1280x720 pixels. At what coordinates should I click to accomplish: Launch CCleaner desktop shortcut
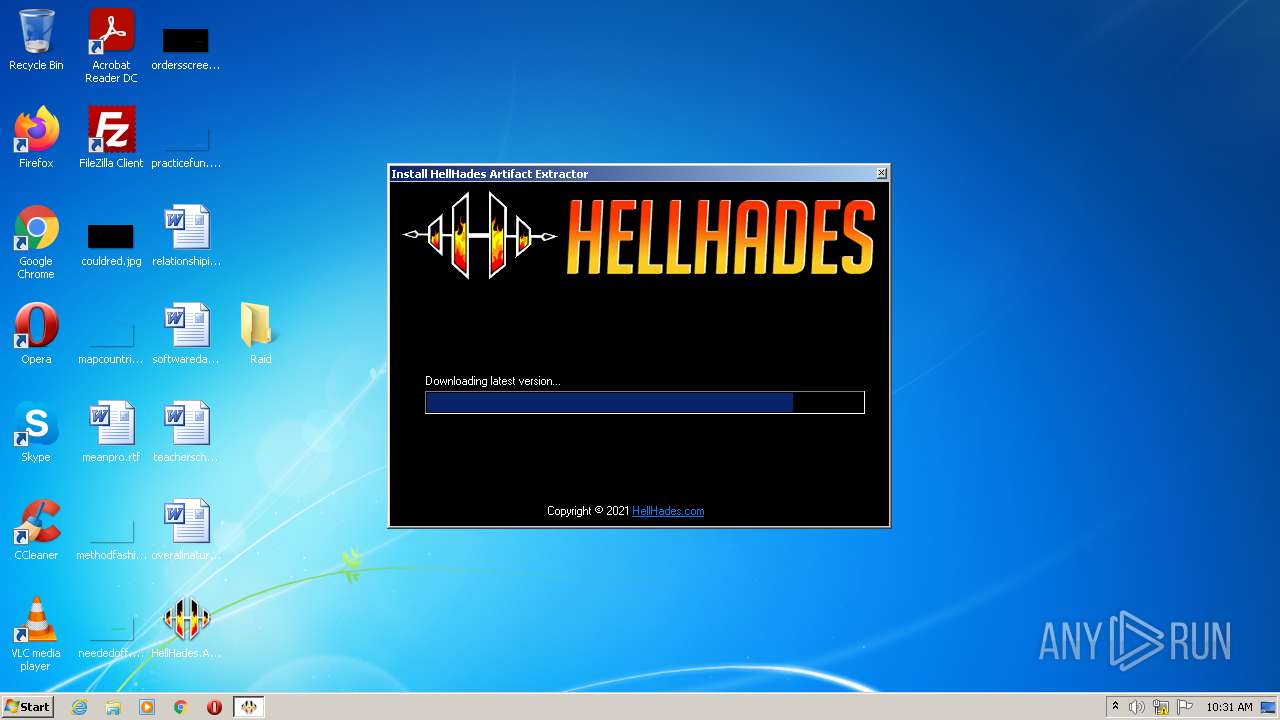pyautogui.click(x=36, y=530)
